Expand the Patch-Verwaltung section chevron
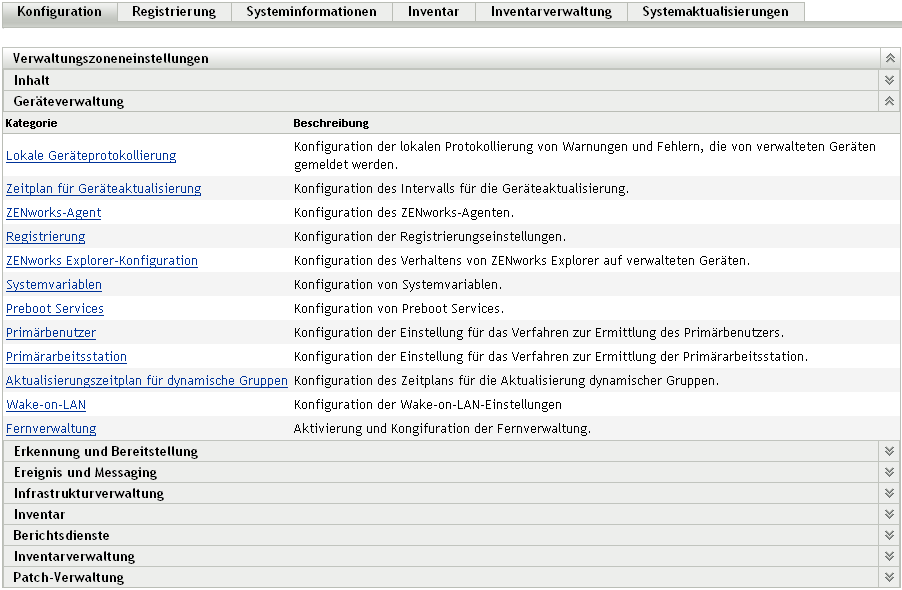Screen dimensions: 902x590 point(889,577)
